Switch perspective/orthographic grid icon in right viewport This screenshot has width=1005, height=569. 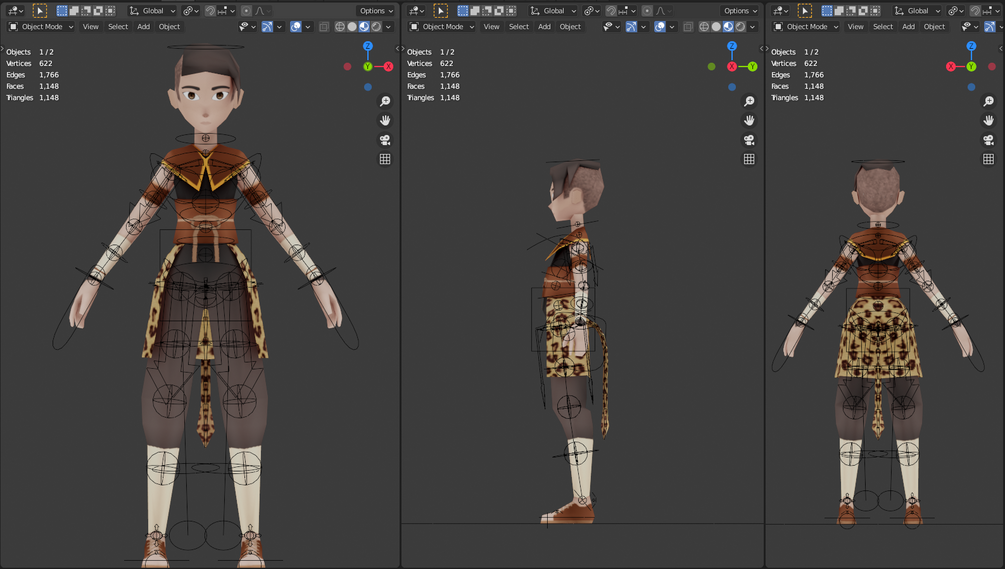[x=988, y=159]
